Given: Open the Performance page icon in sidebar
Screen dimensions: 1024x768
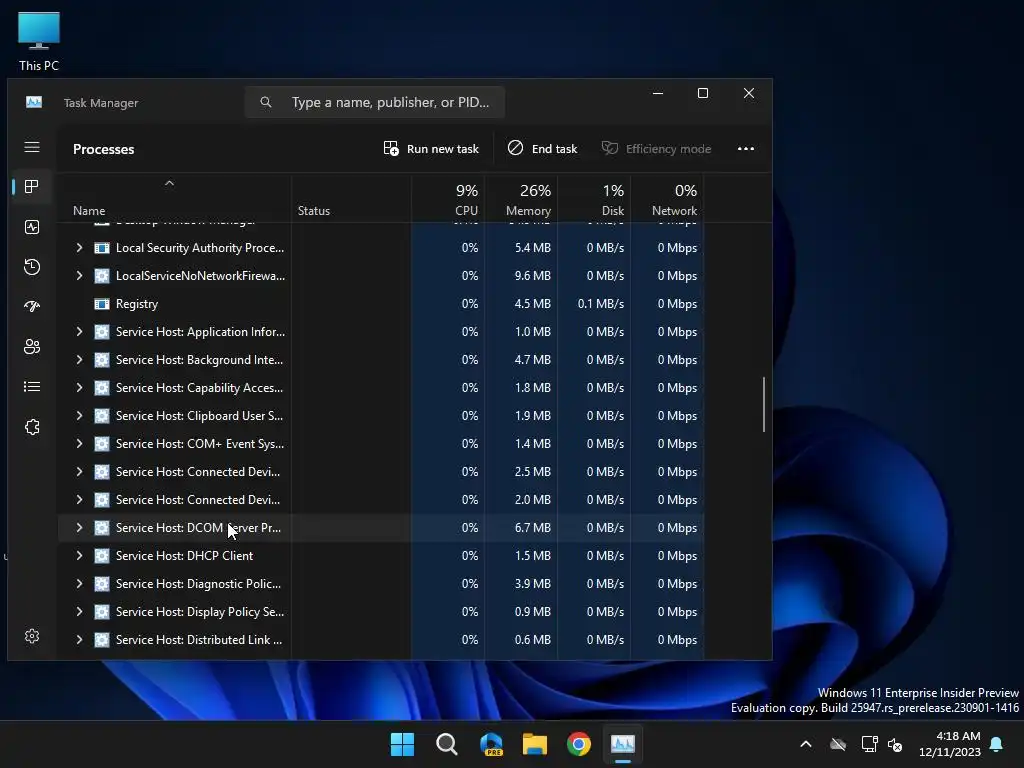Looking at the screenshot, I should (x=32, y=227).
